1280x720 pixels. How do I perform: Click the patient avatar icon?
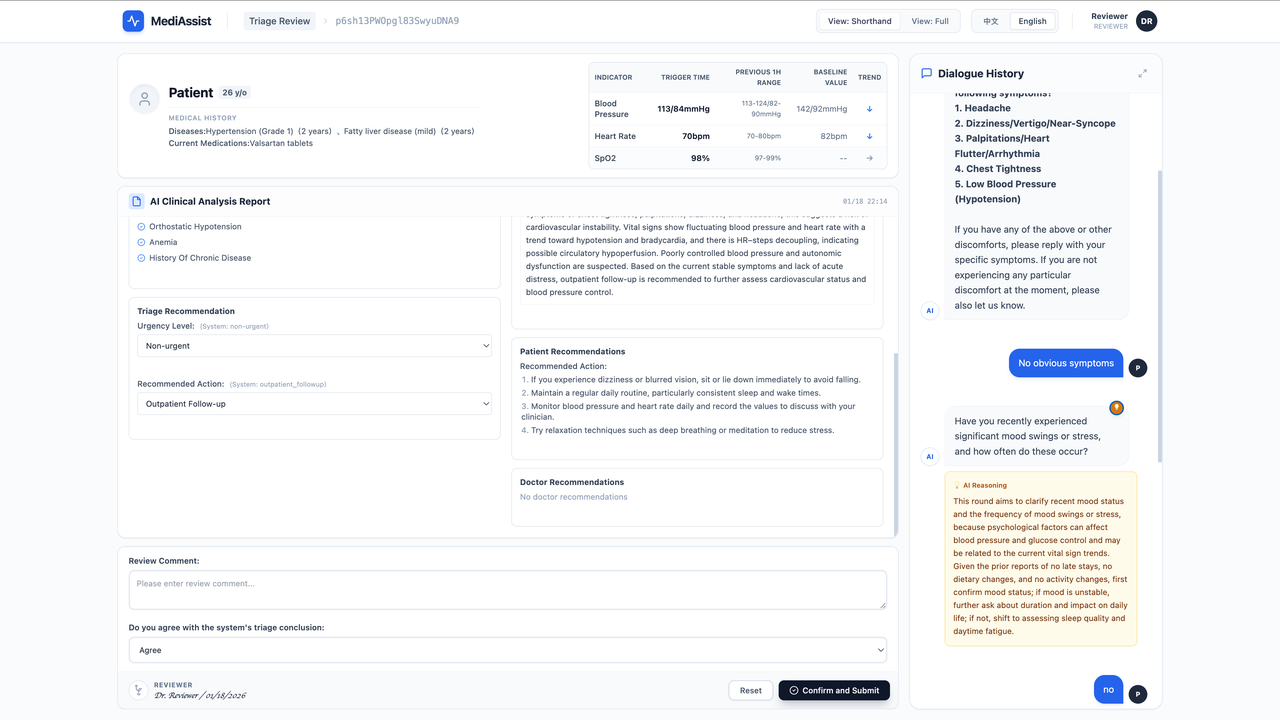click(x=144, y=99)
